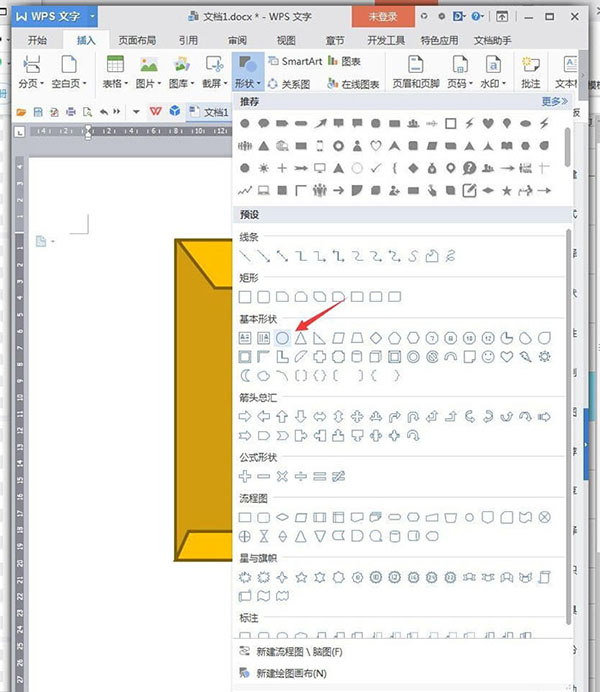600x692 pixels.
Task: Pick the freeform scribble line shape
Action: tap(450, 256)
